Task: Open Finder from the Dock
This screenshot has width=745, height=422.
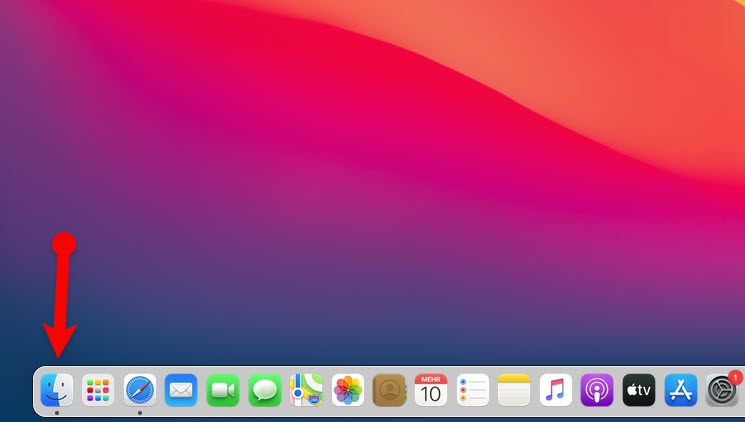Action: 56,390
